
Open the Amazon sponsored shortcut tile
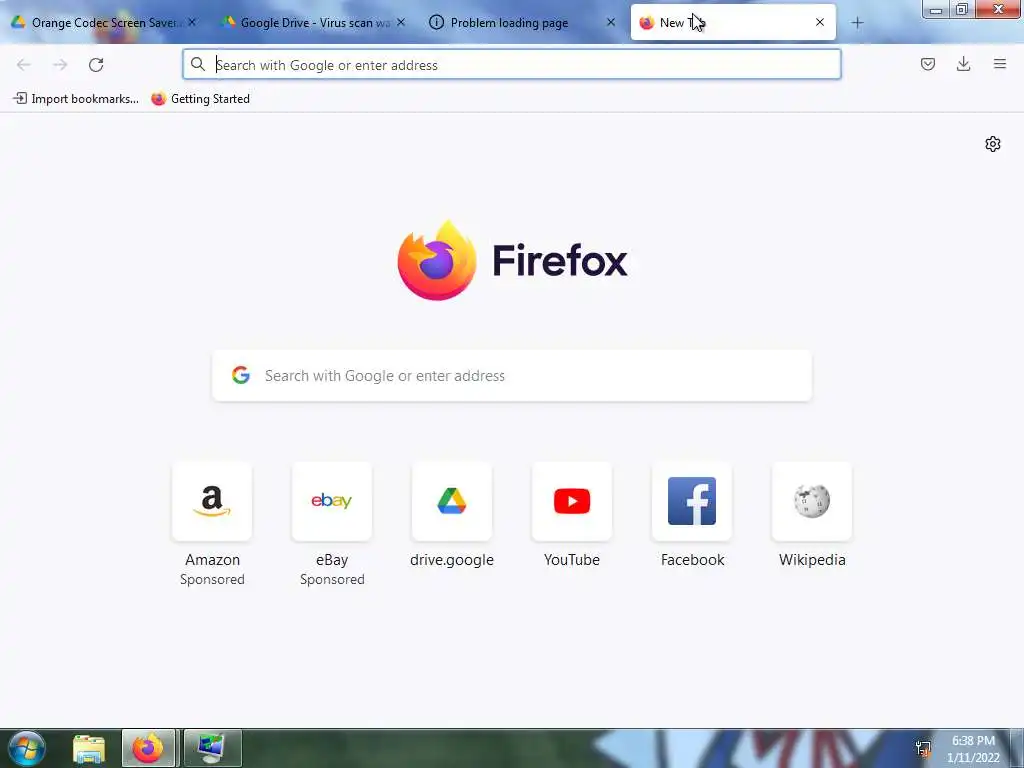[212, 502]
